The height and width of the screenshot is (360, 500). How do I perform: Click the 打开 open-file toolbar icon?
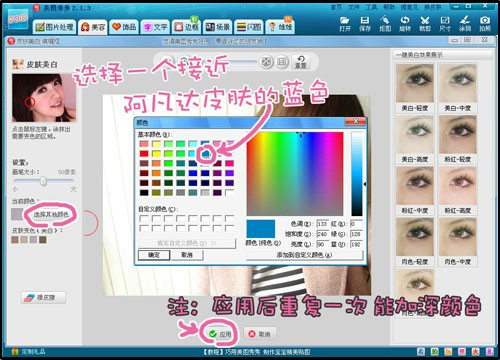pyautogui.click(x=345, y=24)
